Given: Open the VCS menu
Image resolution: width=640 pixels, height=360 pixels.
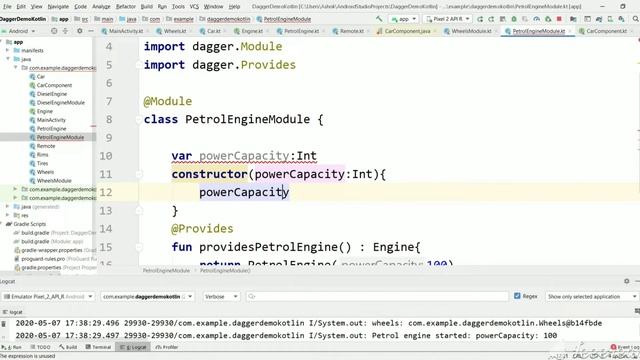Looking at the screenshot, I should tap(194, 7).
